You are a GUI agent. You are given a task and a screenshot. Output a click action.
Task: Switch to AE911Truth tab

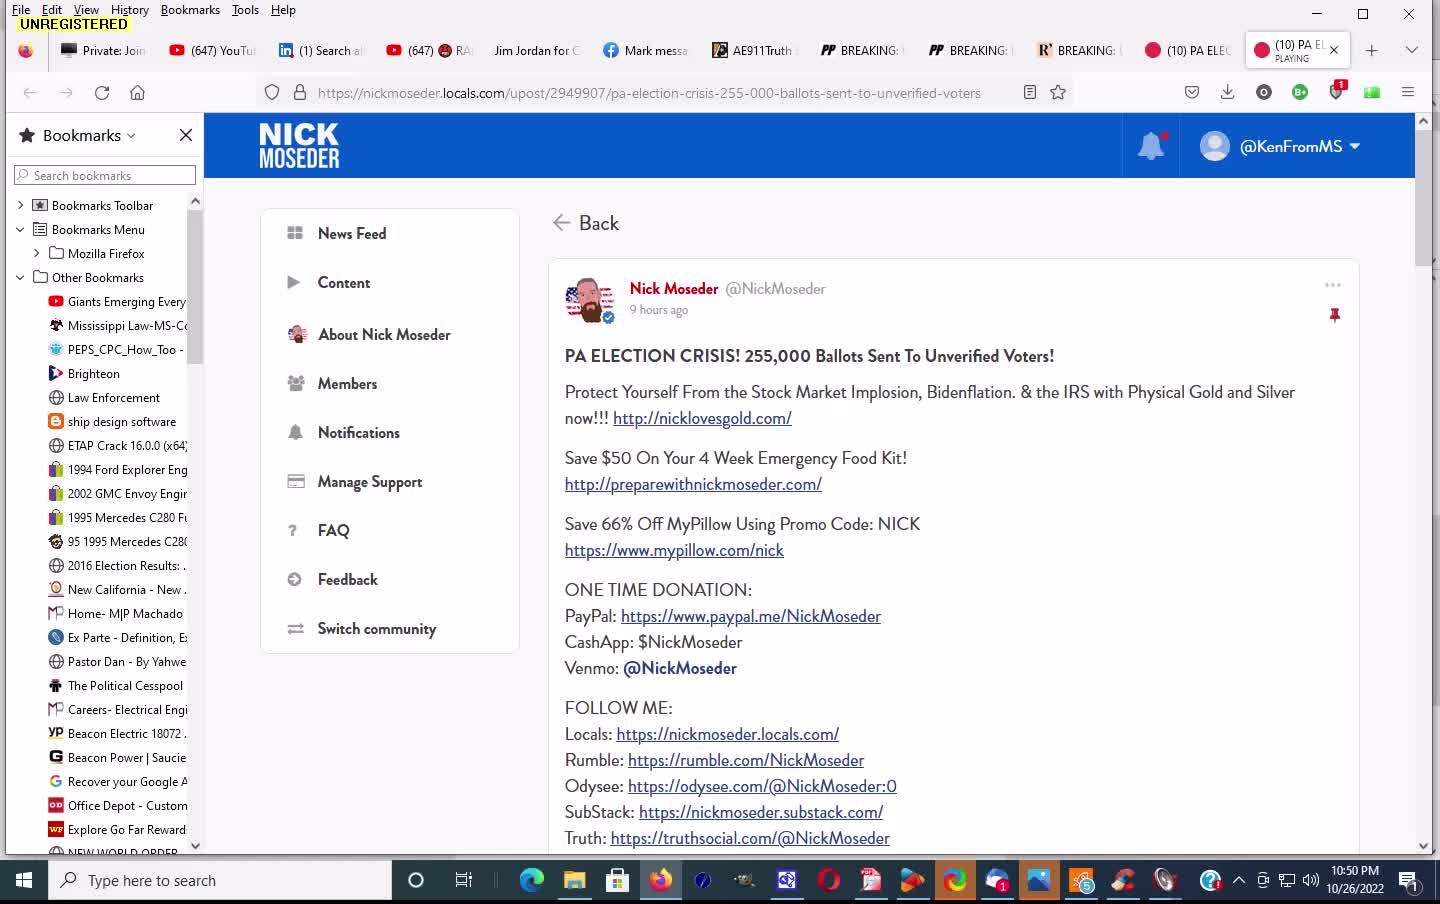click(x=753, y=50)
